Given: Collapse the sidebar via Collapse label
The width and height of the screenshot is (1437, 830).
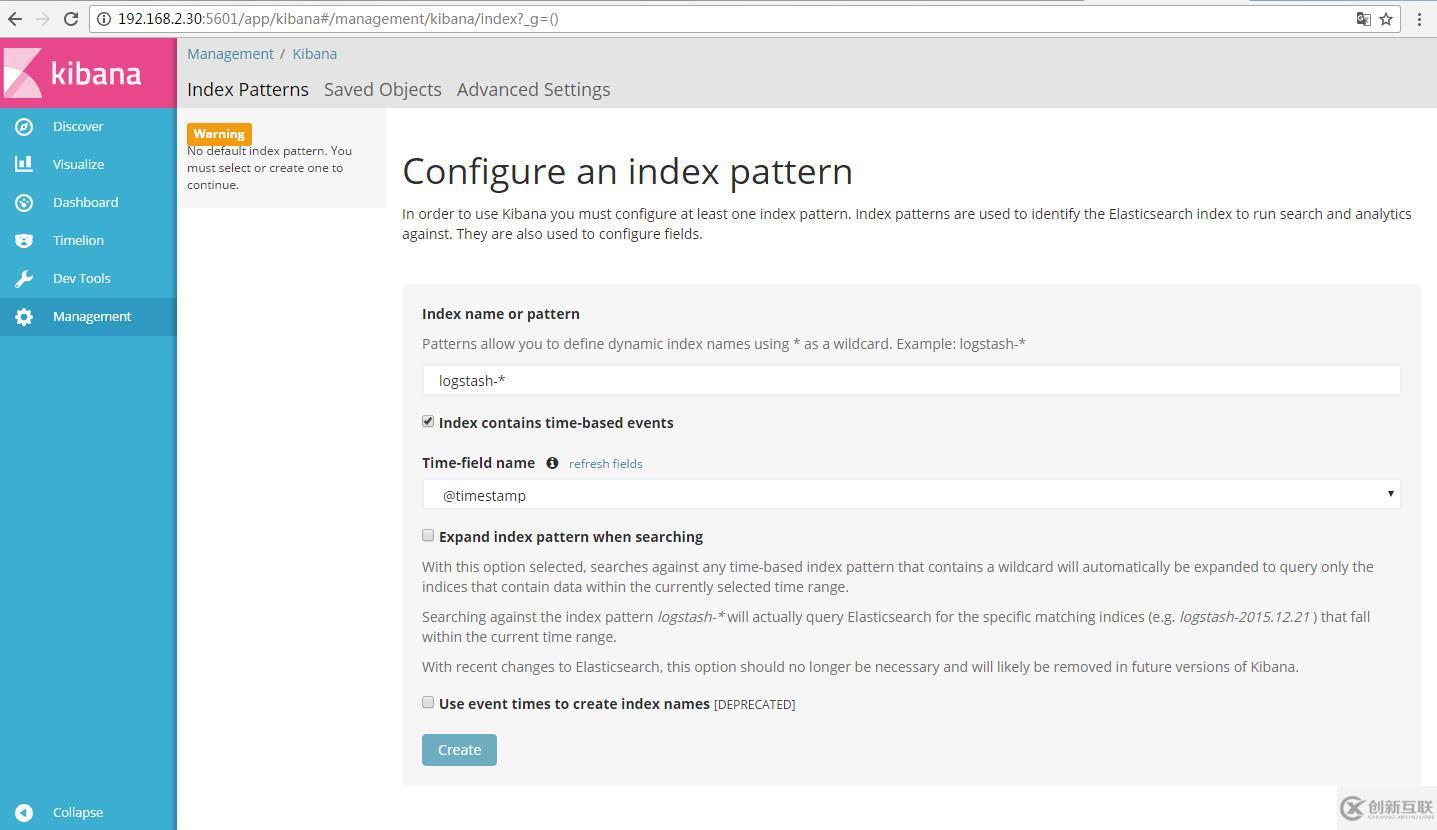Looking at the screenshot, I should [x=78, y=812].
